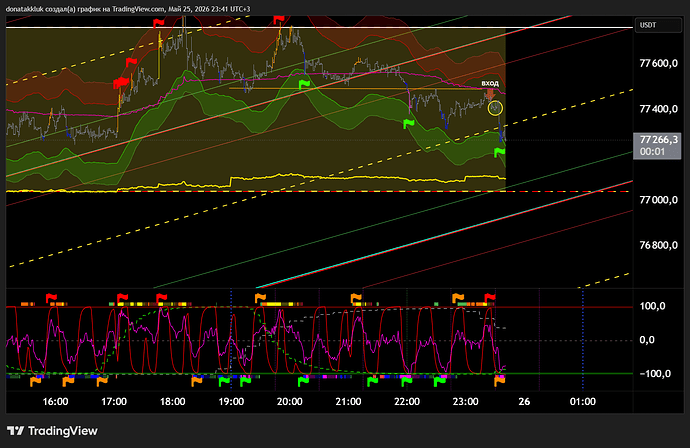Click the 23:00 time axis label

[x=466, y=401]
